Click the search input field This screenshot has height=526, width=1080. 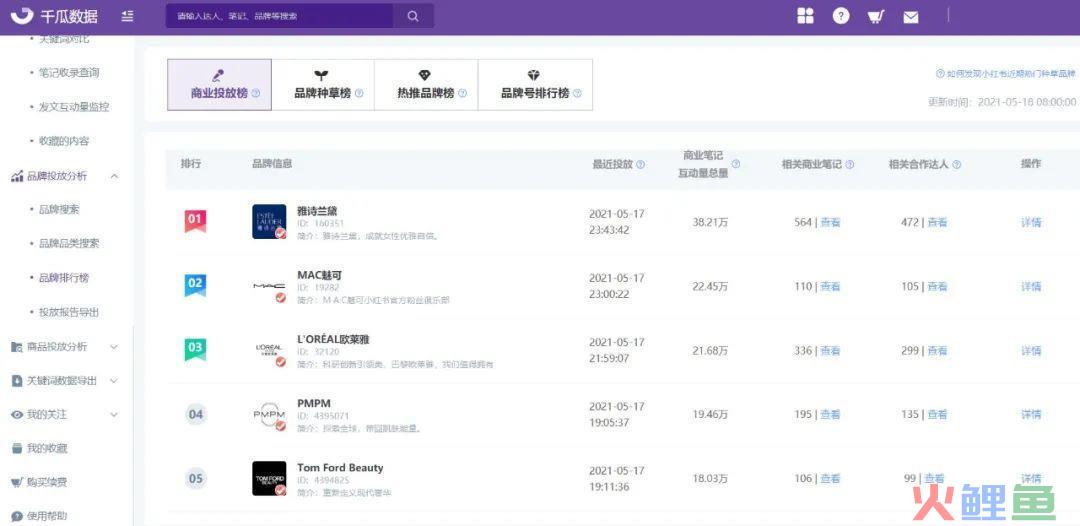(280, 16)
